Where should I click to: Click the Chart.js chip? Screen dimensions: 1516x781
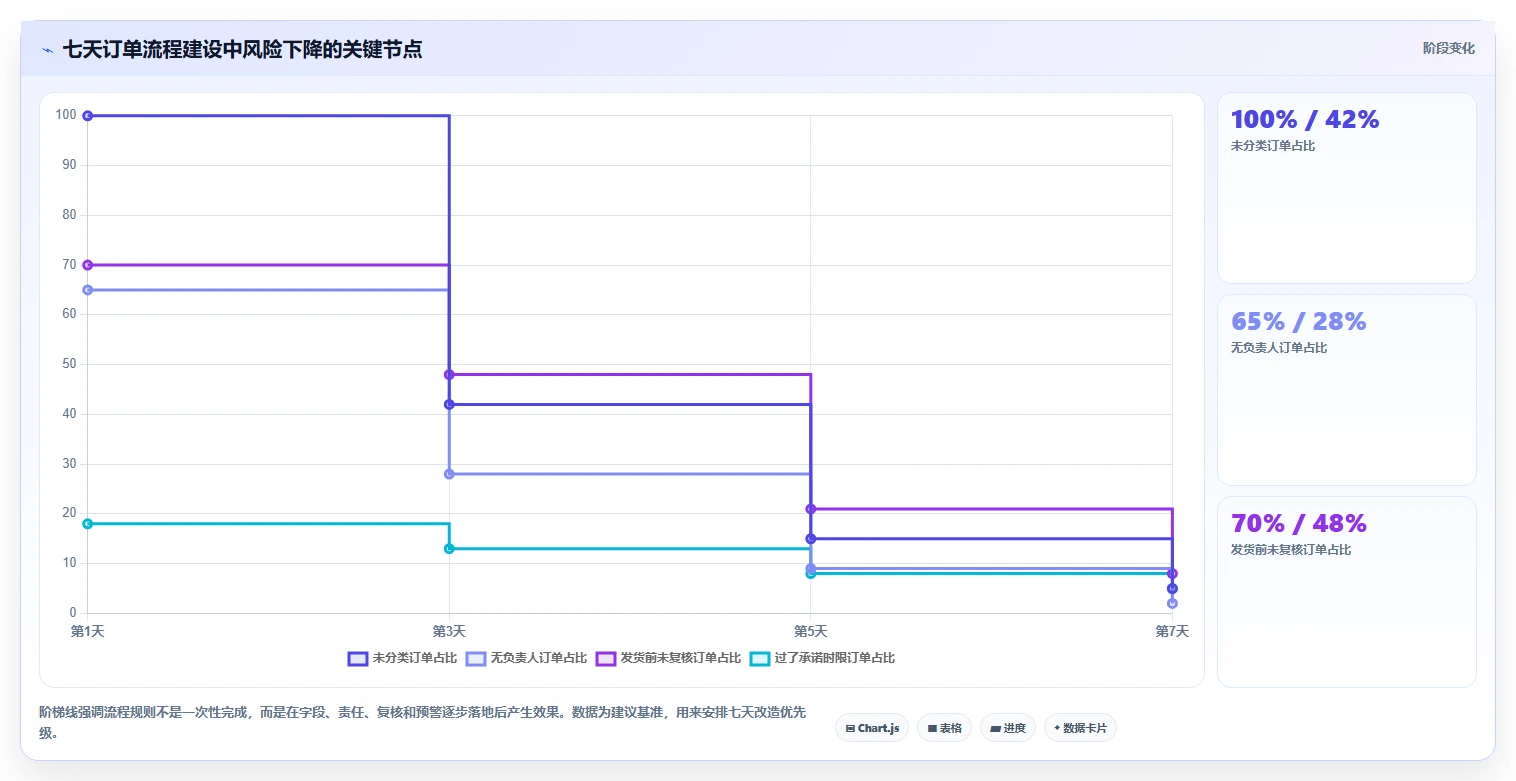(872, 728)
